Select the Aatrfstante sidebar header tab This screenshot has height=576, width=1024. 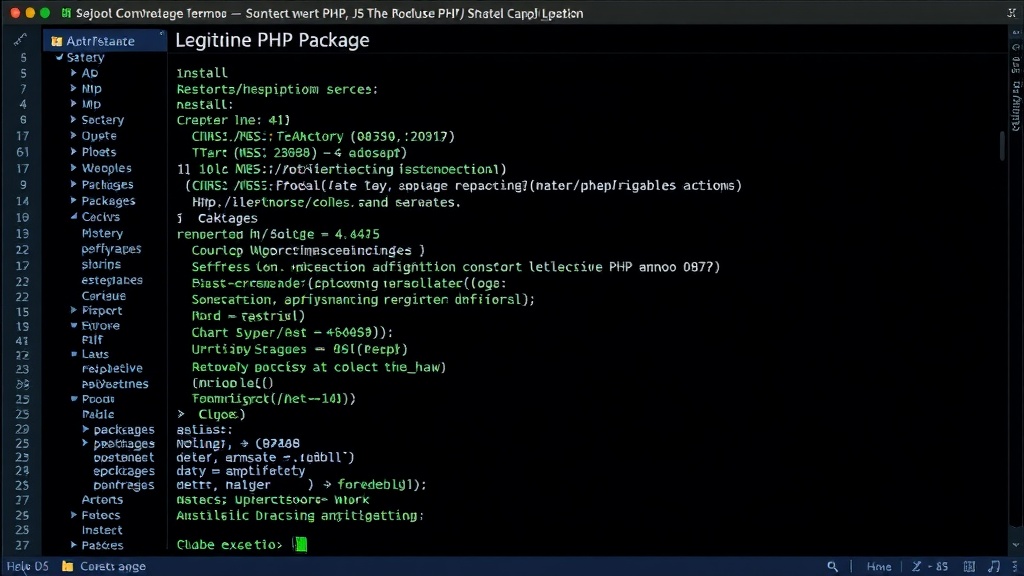104,40
